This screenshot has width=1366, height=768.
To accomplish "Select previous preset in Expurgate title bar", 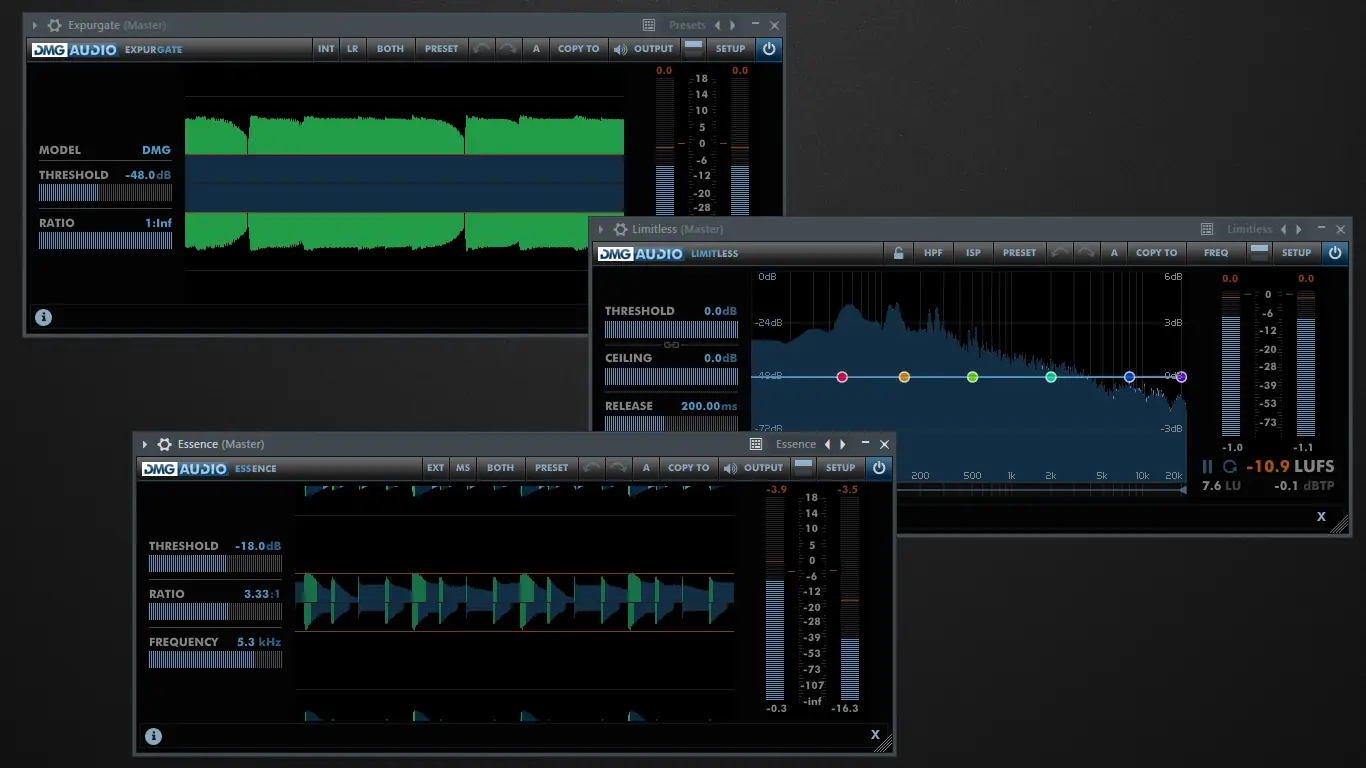I will point(717,25).
